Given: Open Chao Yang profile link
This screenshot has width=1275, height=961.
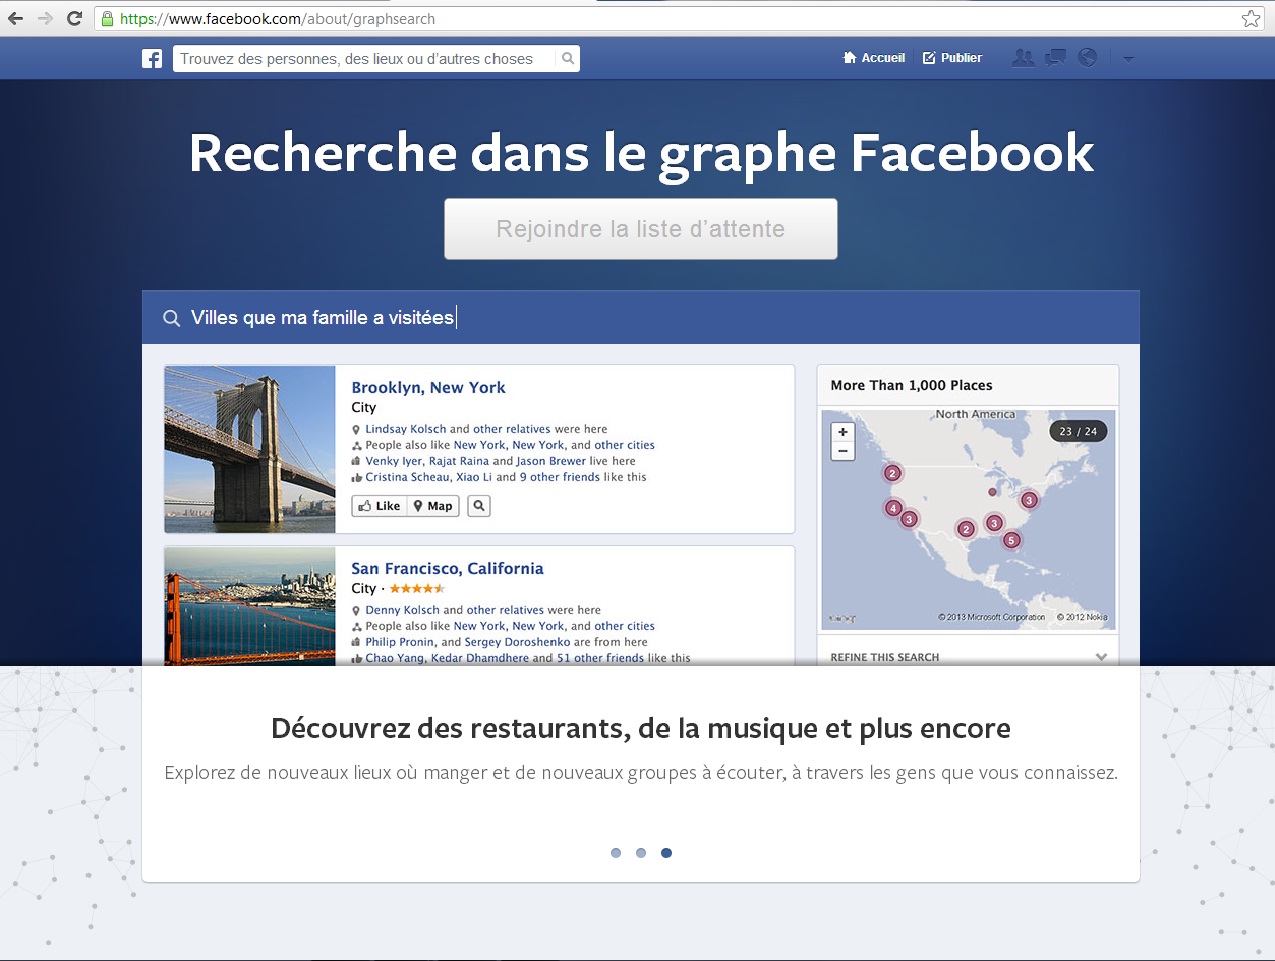Looking at the screenshot, I should (x=394, y=658).
